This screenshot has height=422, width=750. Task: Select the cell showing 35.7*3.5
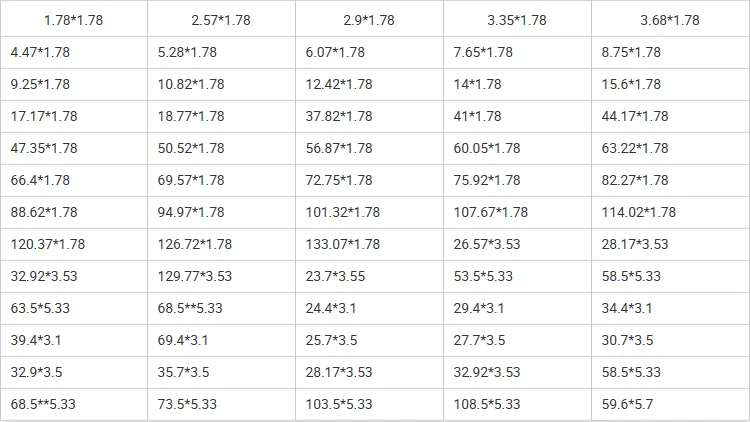pos(221,373)
